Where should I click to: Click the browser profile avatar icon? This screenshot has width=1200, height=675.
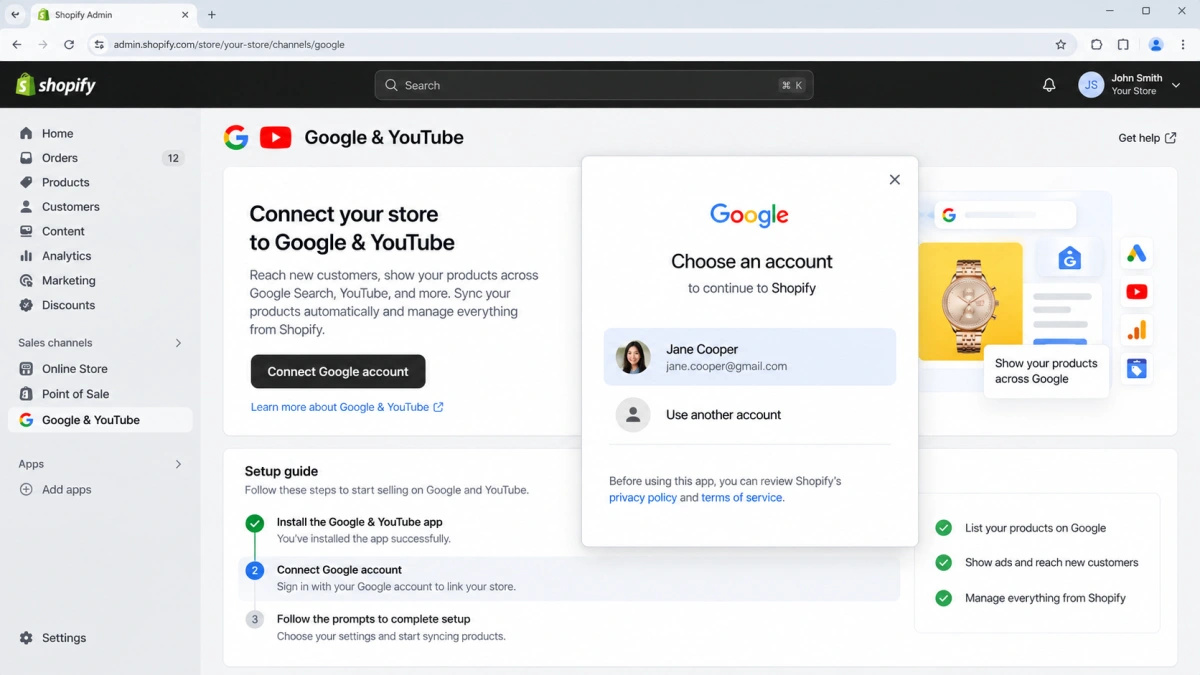tap(1156, 44)
